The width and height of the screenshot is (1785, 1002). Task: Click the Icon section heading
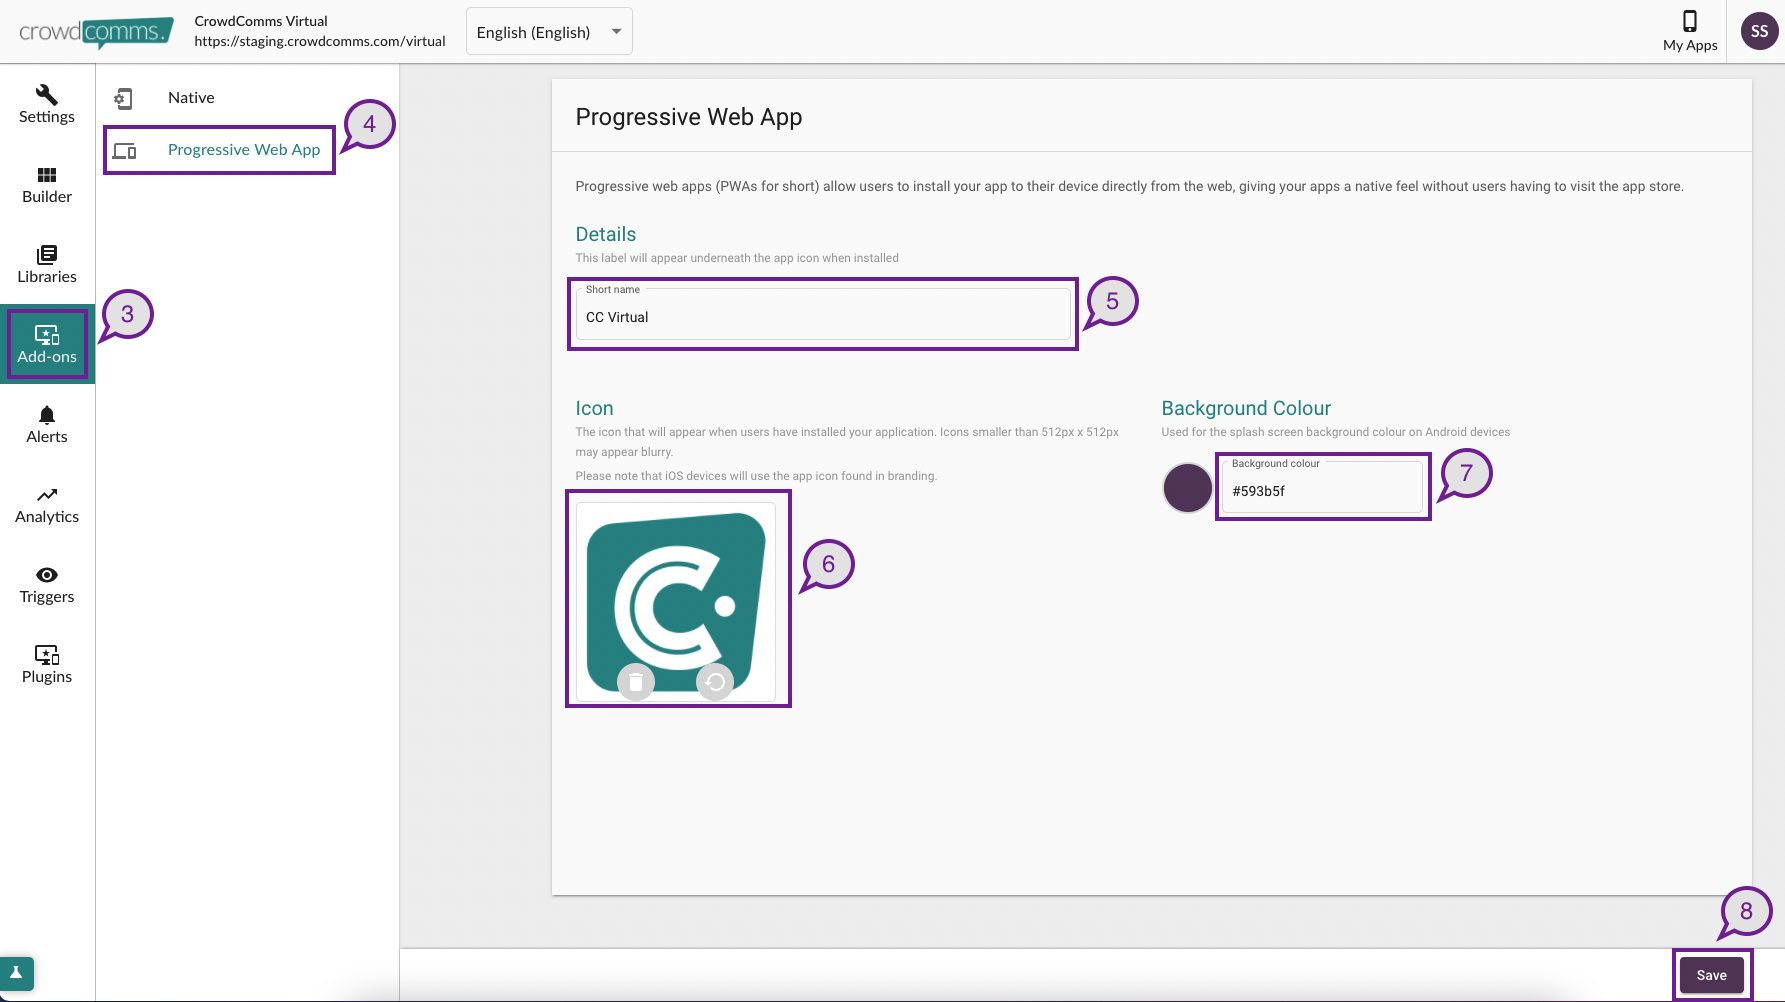[x=594, y=408]
